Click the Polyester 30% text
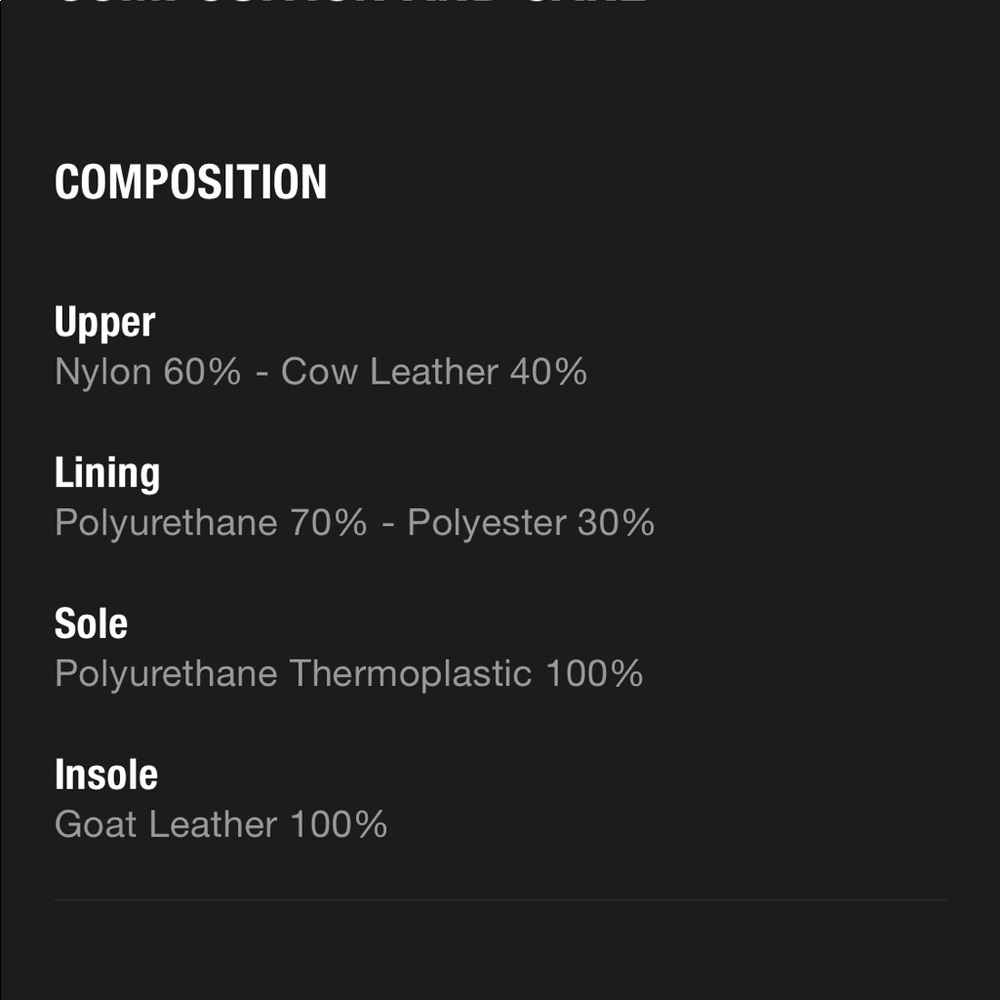This screenshot has height=1000, width=1000. click(x=530, y=523)
